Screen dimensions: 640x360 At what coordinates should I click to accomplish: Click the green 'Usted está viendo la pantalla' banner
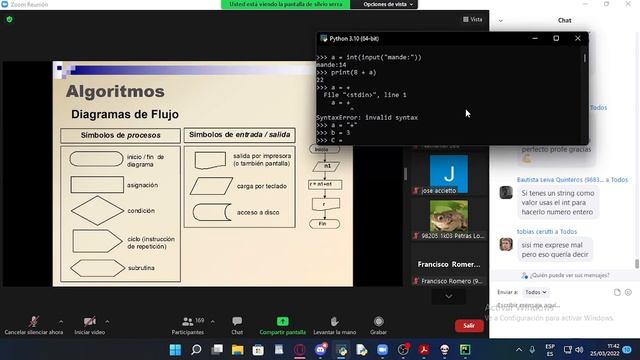[285, 4]
